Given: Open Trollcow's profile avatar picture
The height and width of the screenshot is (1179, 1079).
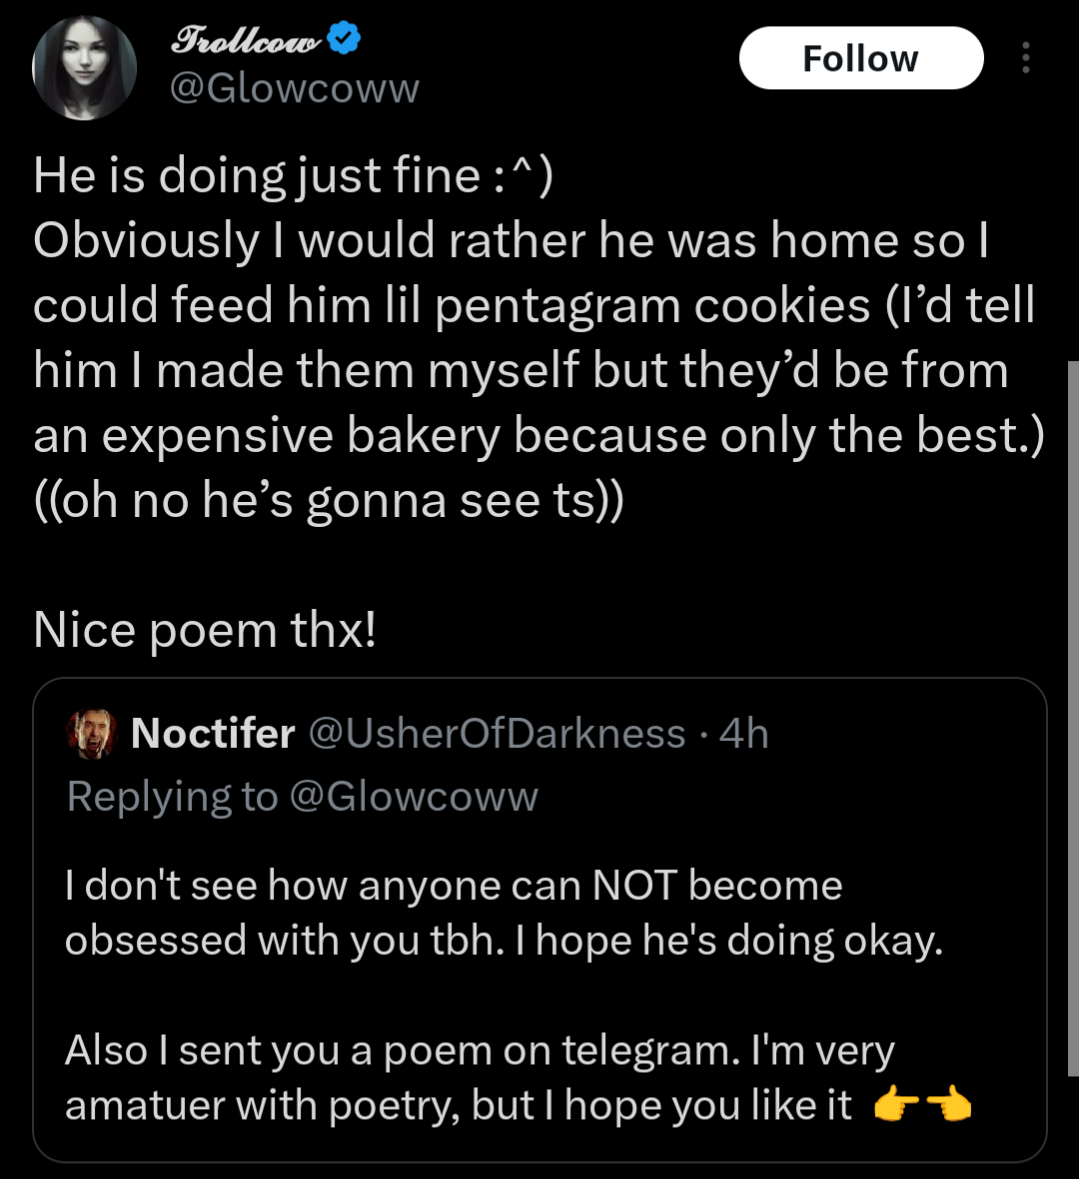Looking at the screenshot, I should pos(84,69).
